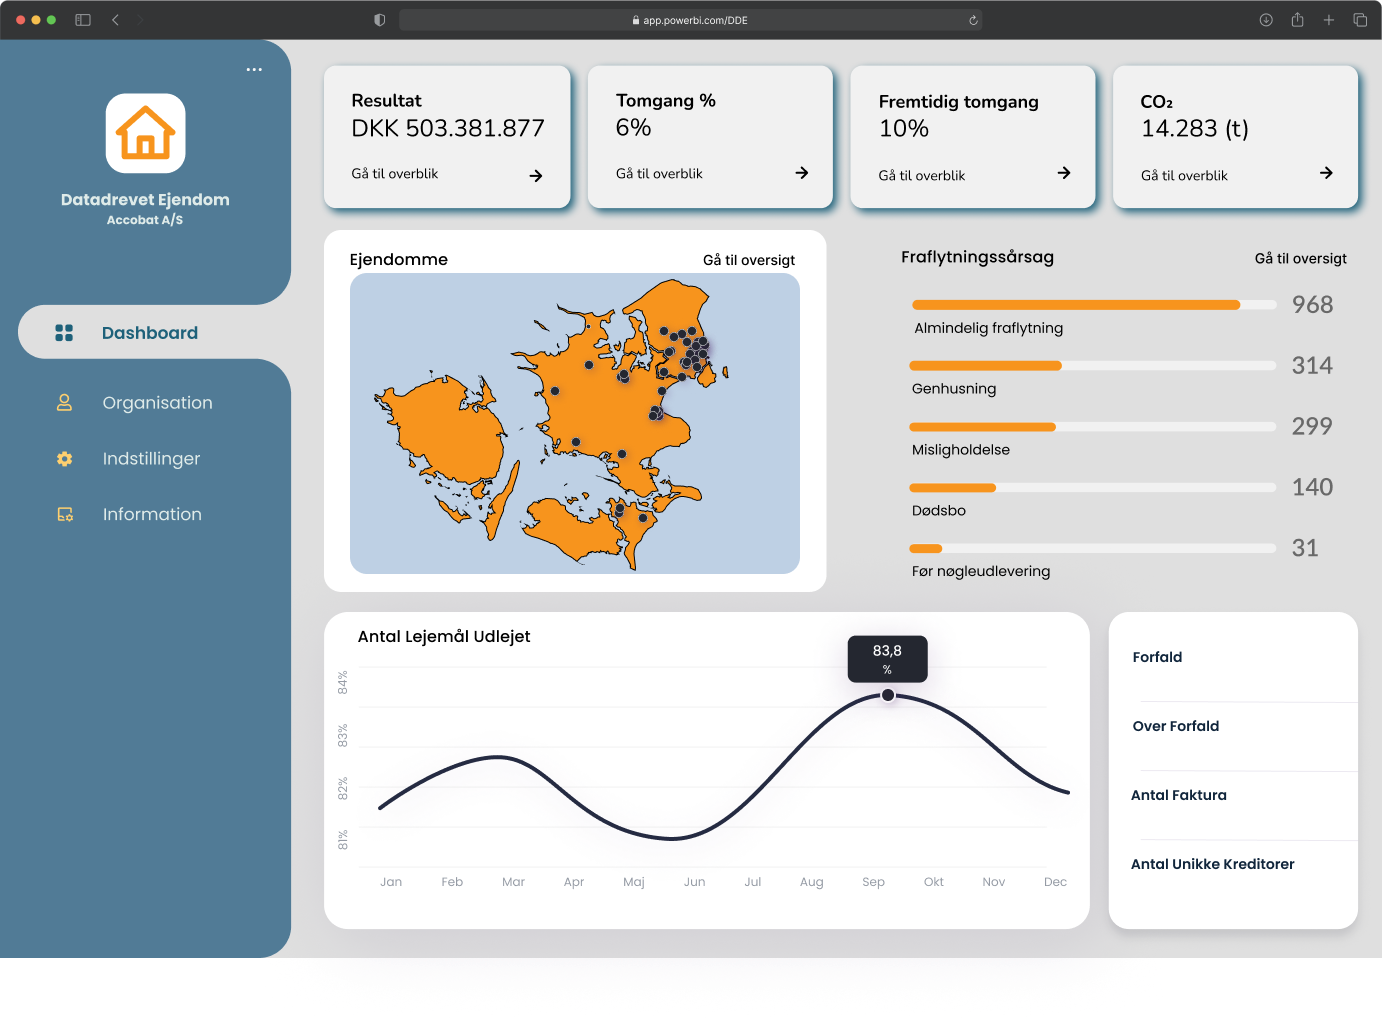Click the arrow on the Tomgang % card

(x=802, y=173)
